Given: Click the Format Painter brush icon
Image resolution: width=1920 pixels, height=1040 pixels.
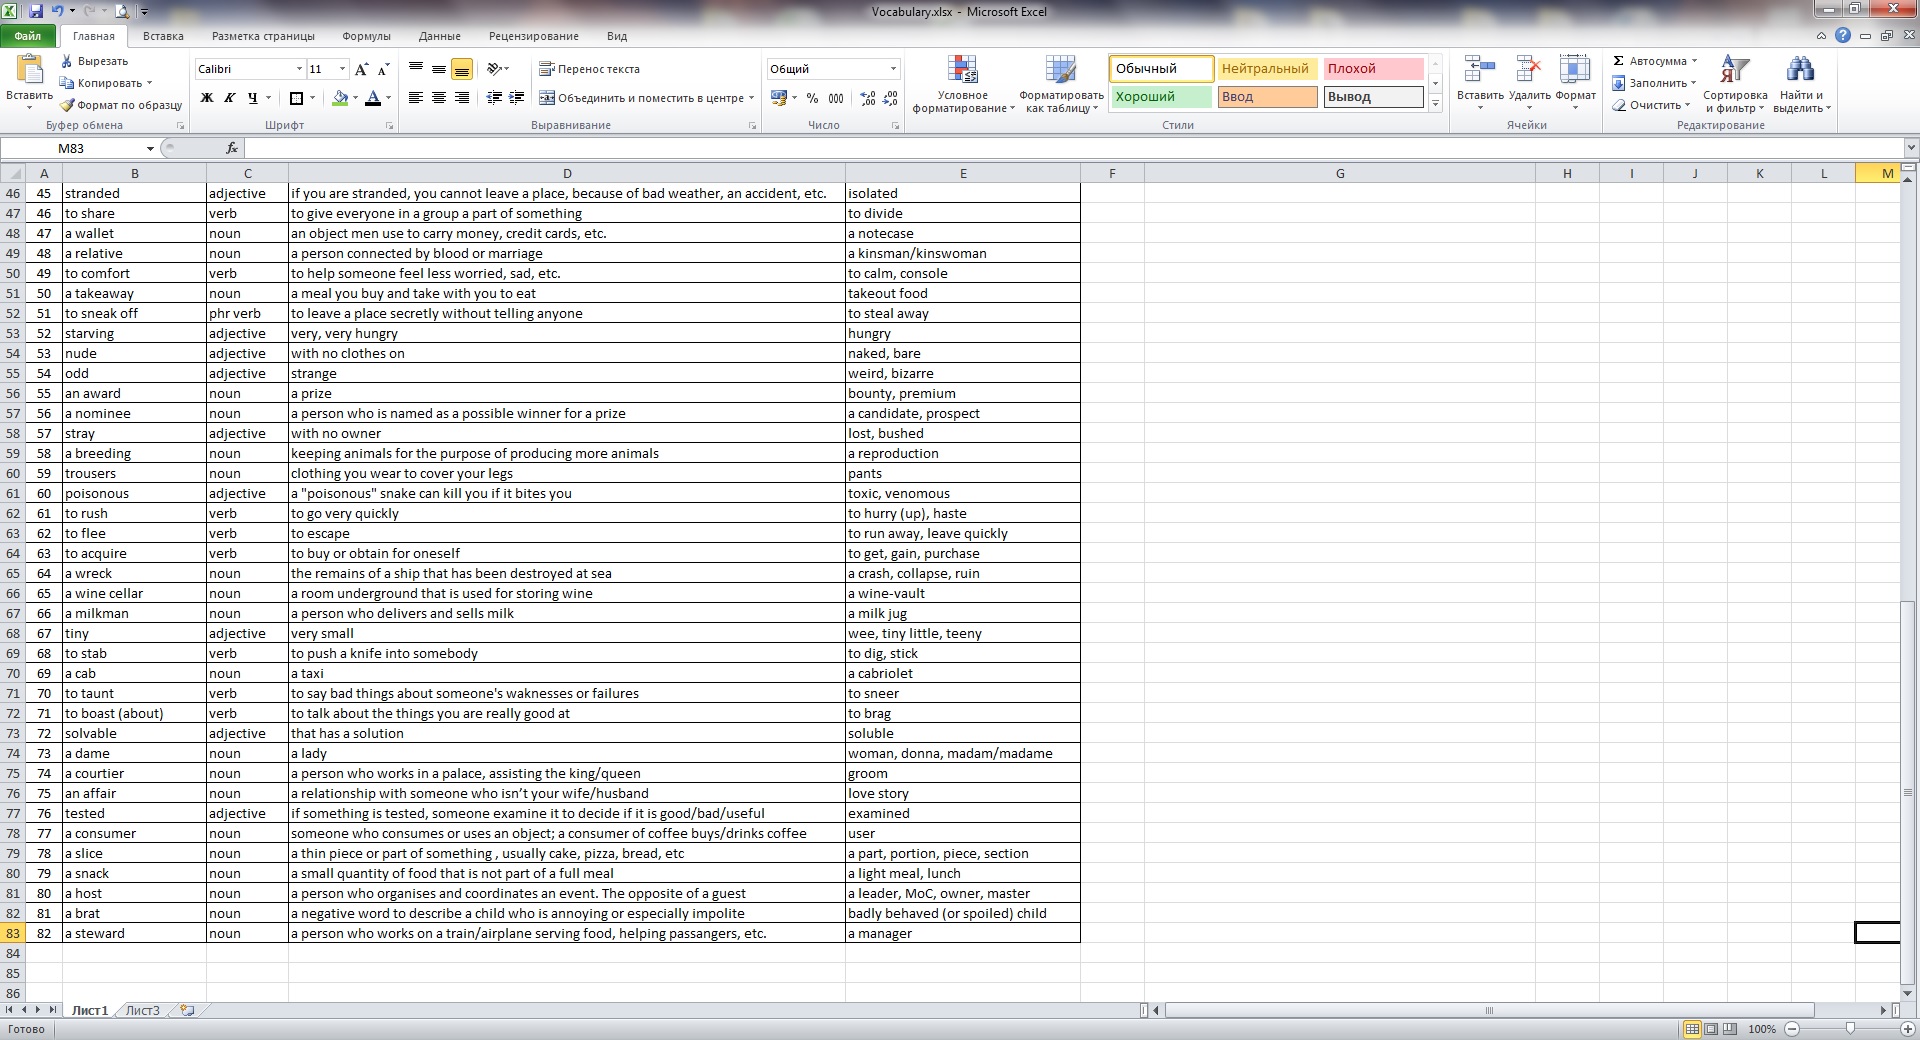Looking at the screenshot, I should (67, 105).
